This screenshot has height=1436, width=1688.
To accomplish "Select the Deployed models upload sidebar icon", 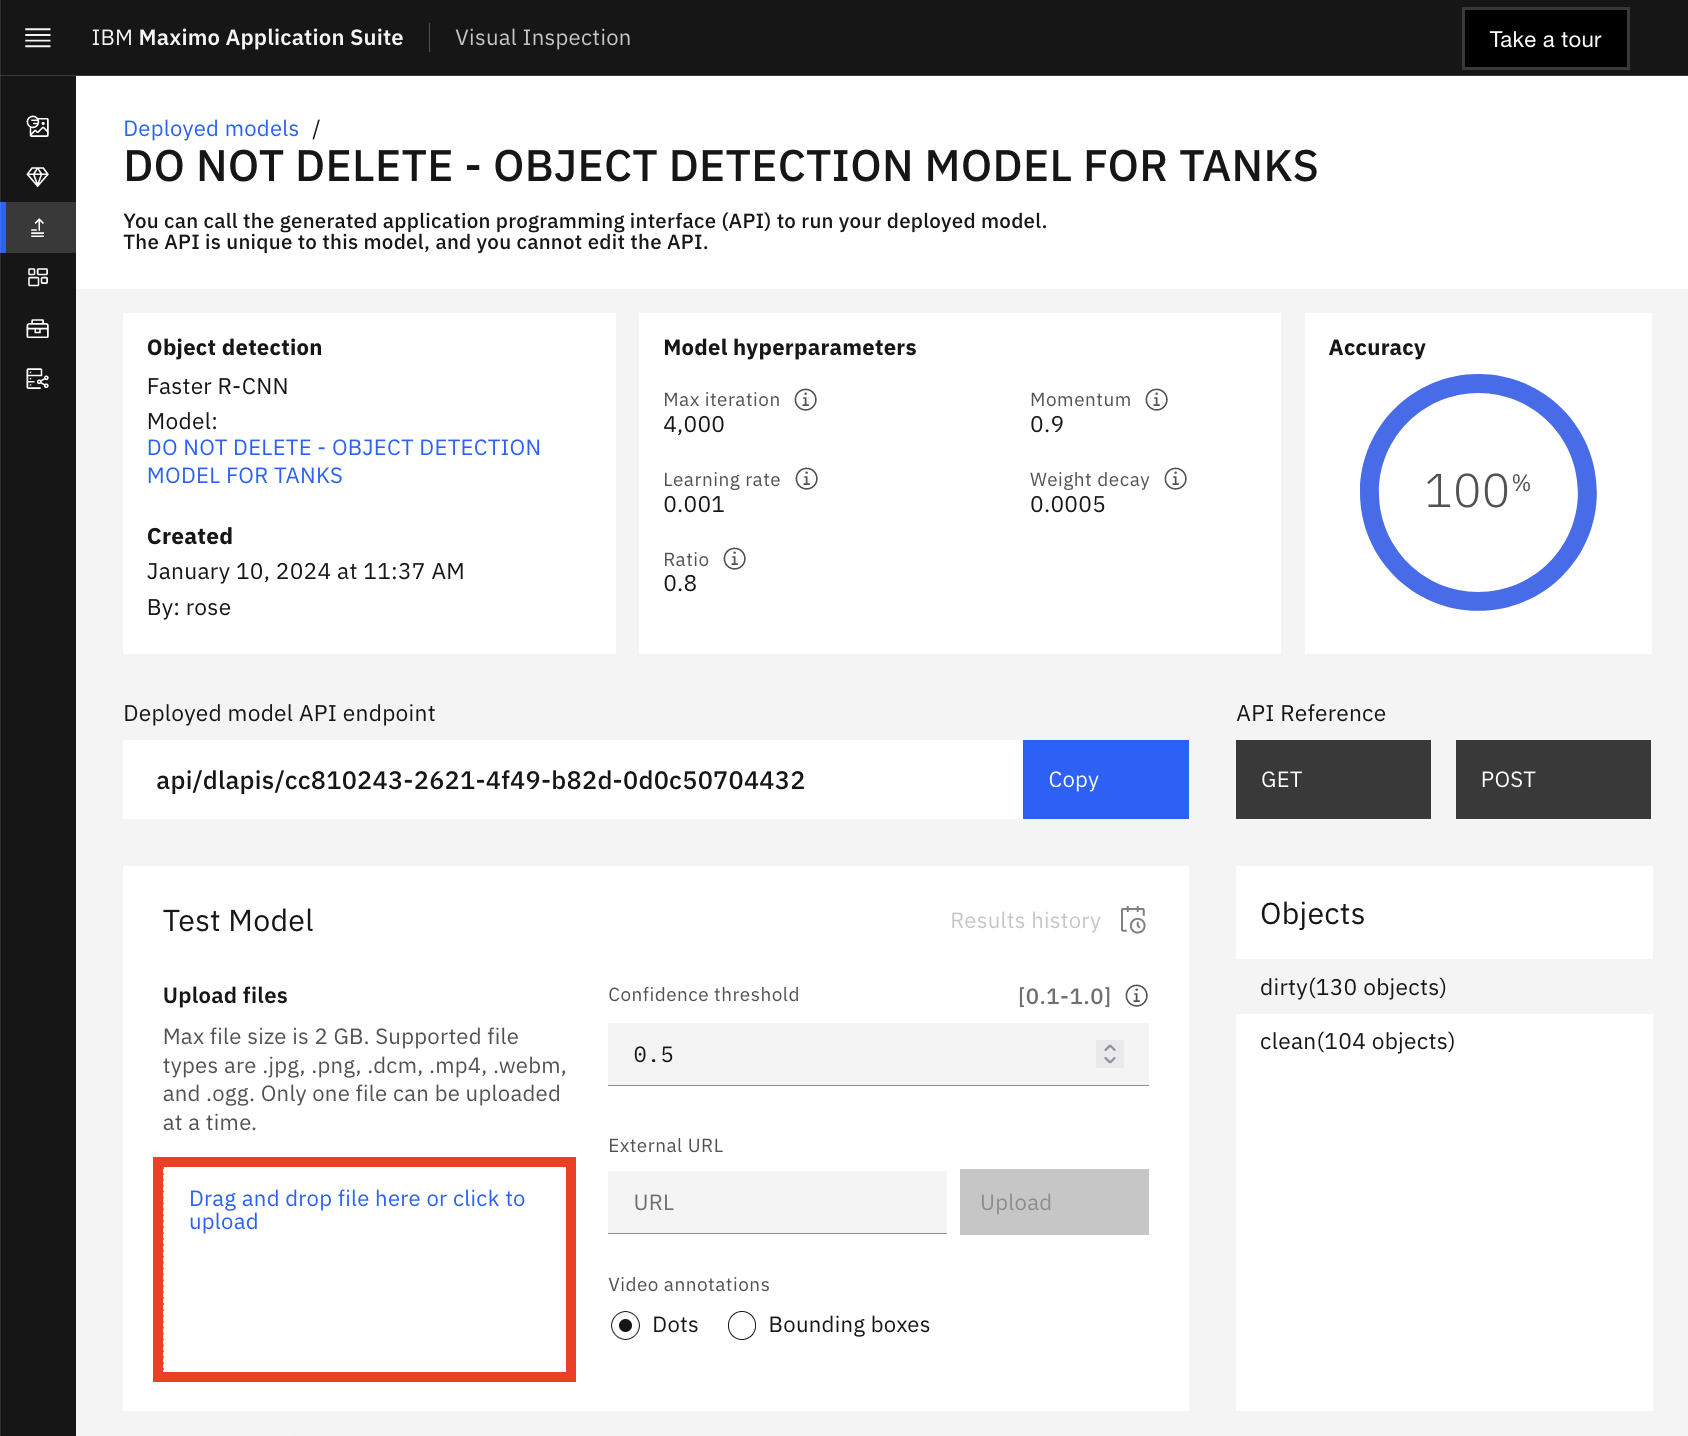I will point(38,228).
